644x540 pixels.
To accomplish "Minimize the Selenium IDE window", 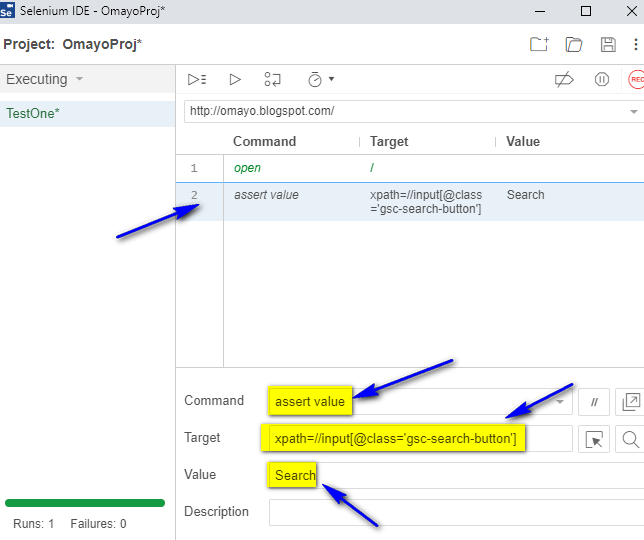I will pyautogui.click(x=540, y=11).
